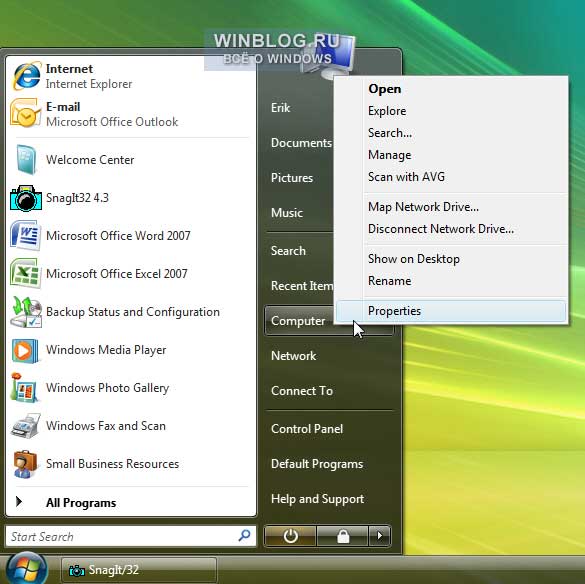Click the Microsoft Office Excel 2007 icon

[x=25, y=273]
